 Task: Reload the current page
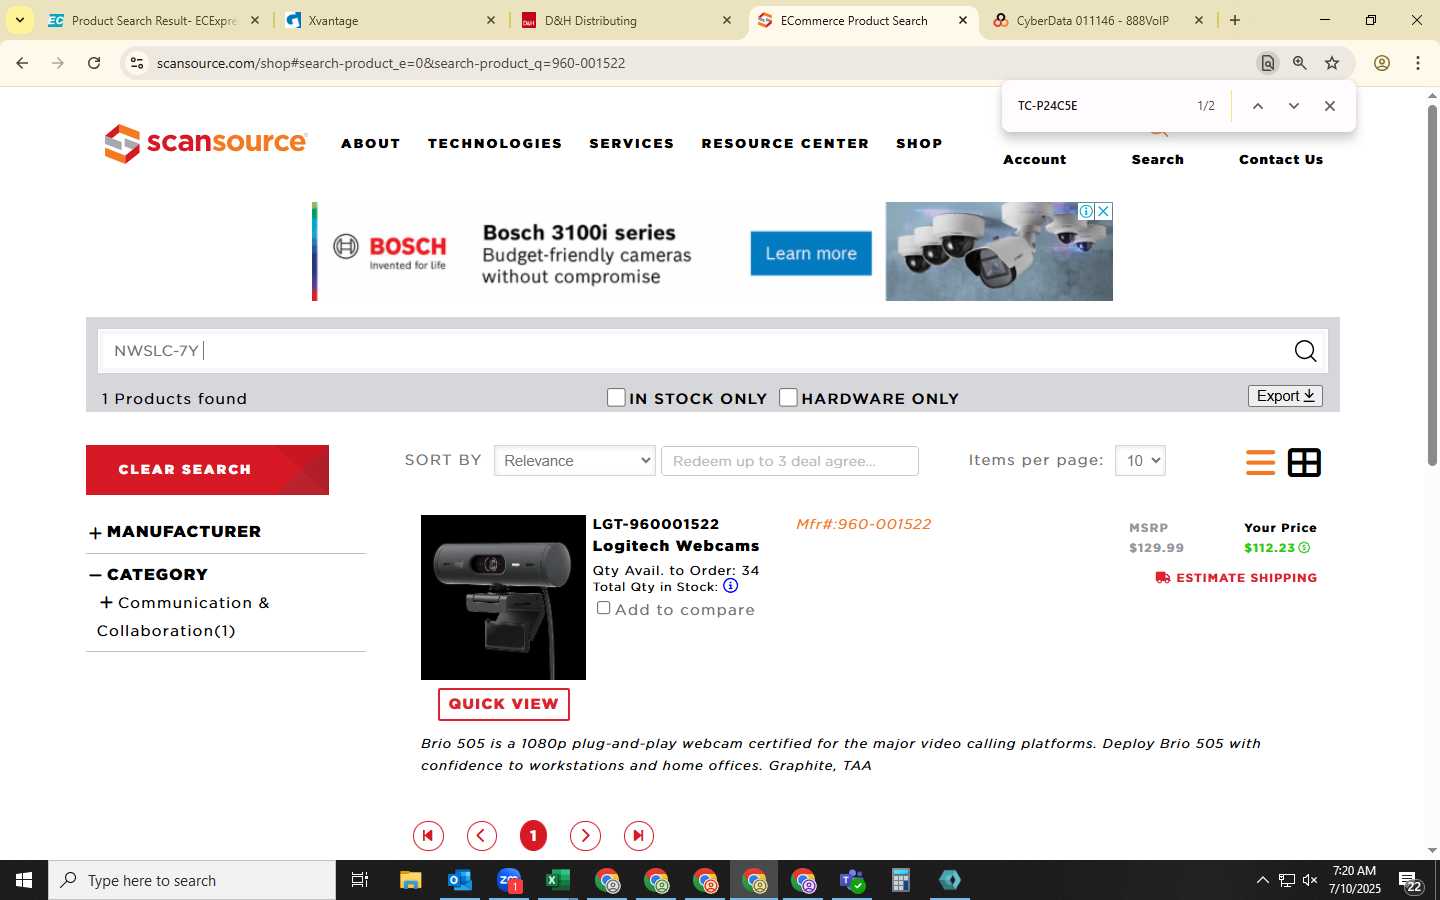coord(94,63)
